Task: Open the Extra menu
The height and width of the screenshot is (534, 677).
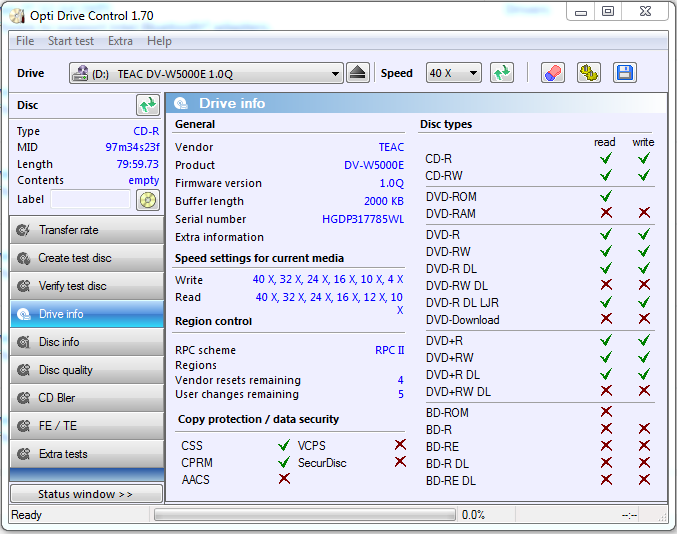Action: 120,41
